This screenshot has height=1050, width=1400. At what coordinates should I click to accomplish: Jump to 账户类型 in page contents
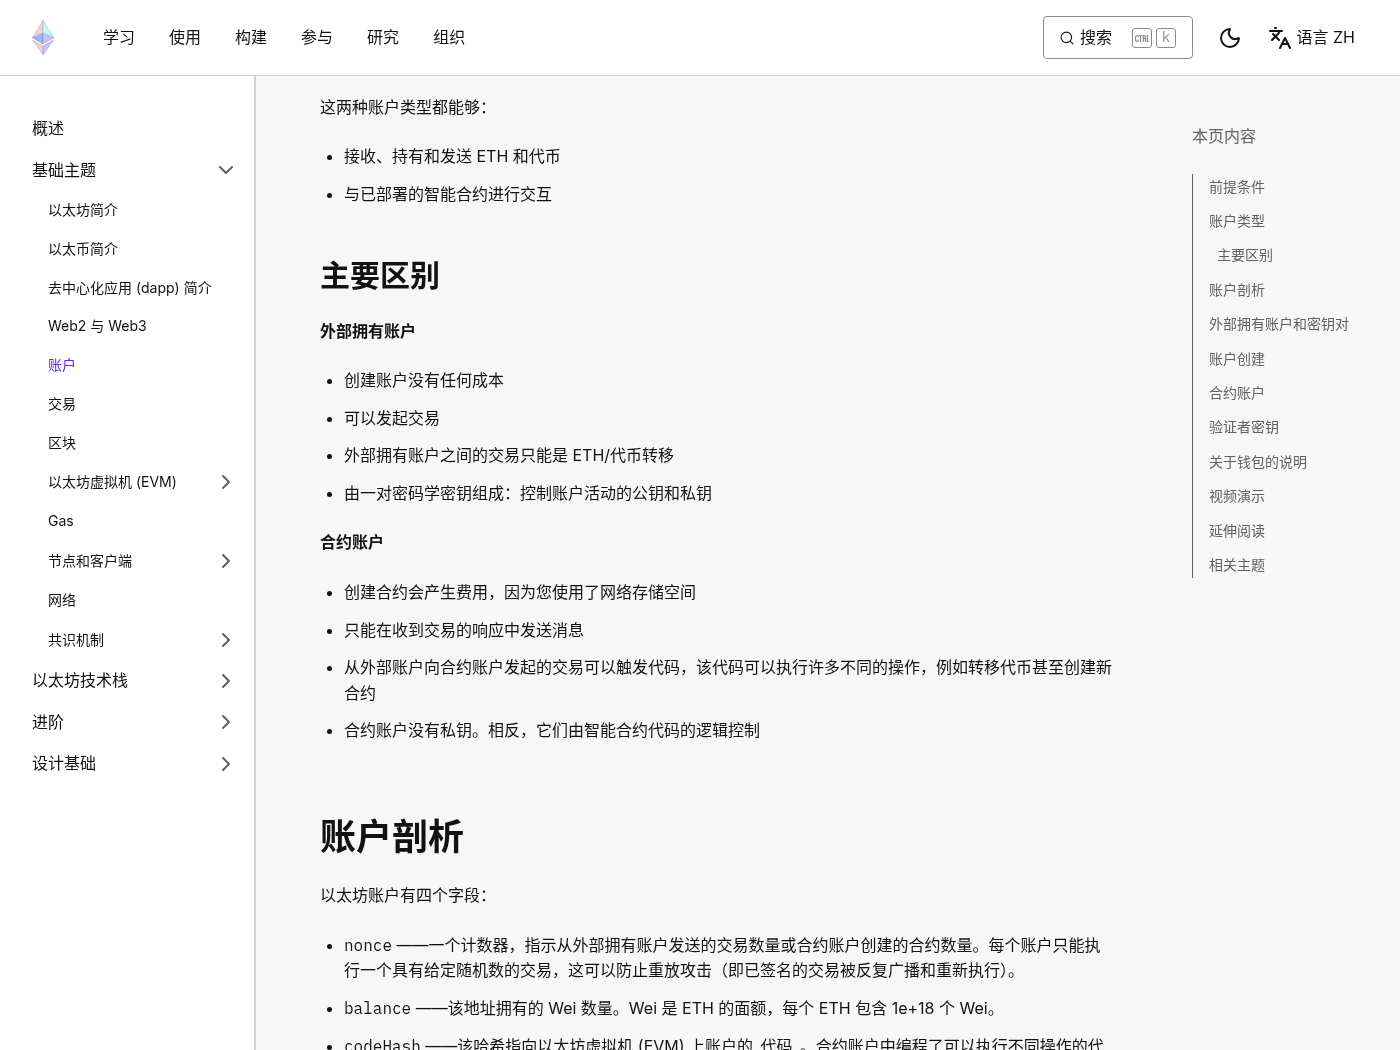[x=1237, y=221]
